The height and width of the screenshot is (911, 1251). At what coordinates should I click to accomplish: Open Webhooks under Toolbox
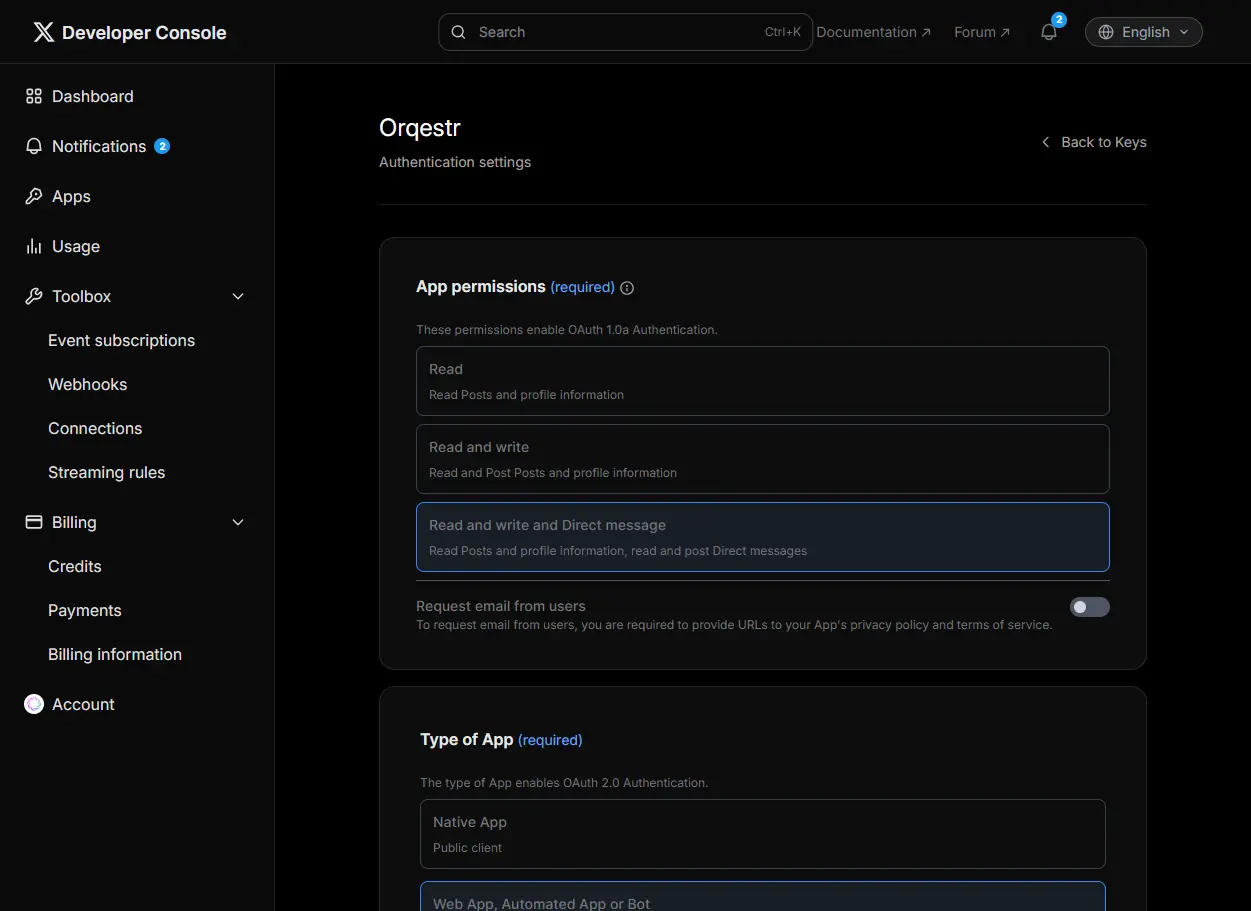[88, 384]
